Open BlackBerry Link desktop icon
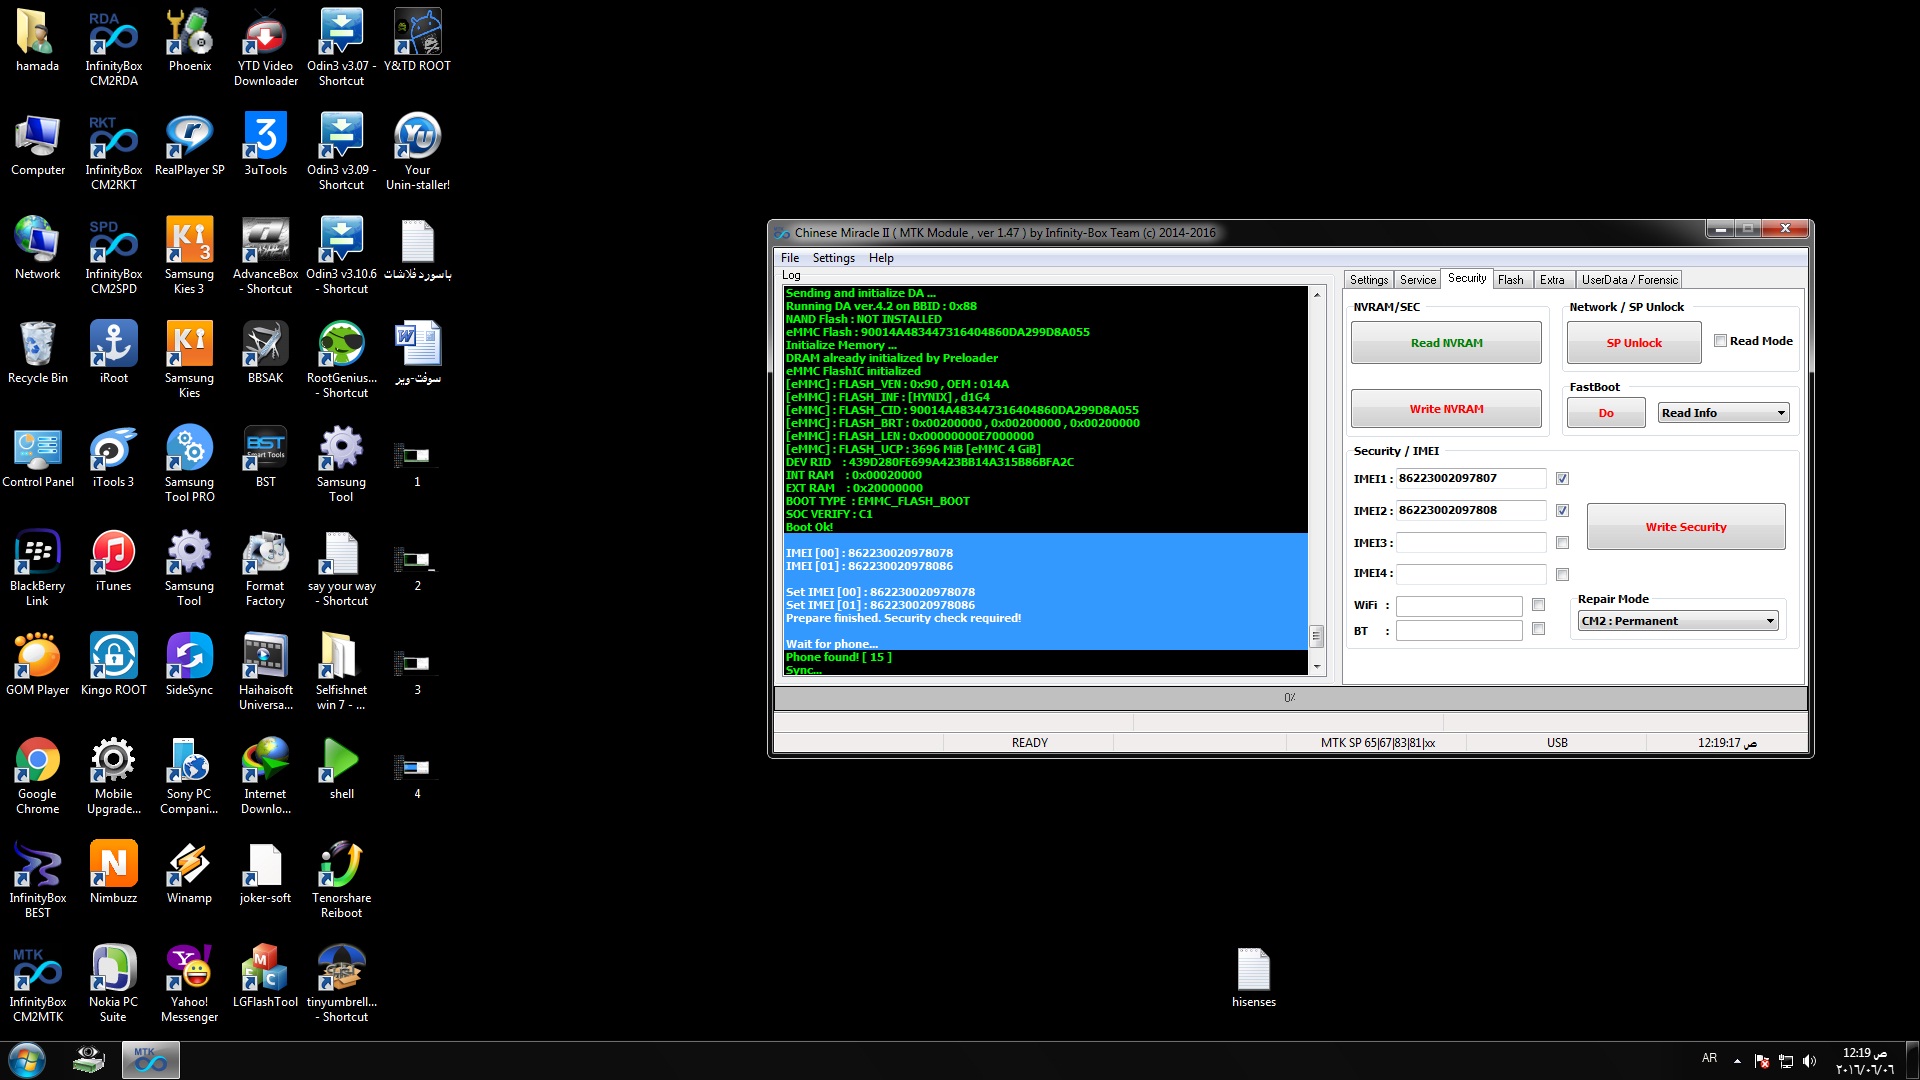This screenshot has height=1080, width=1920. [38, 567]
